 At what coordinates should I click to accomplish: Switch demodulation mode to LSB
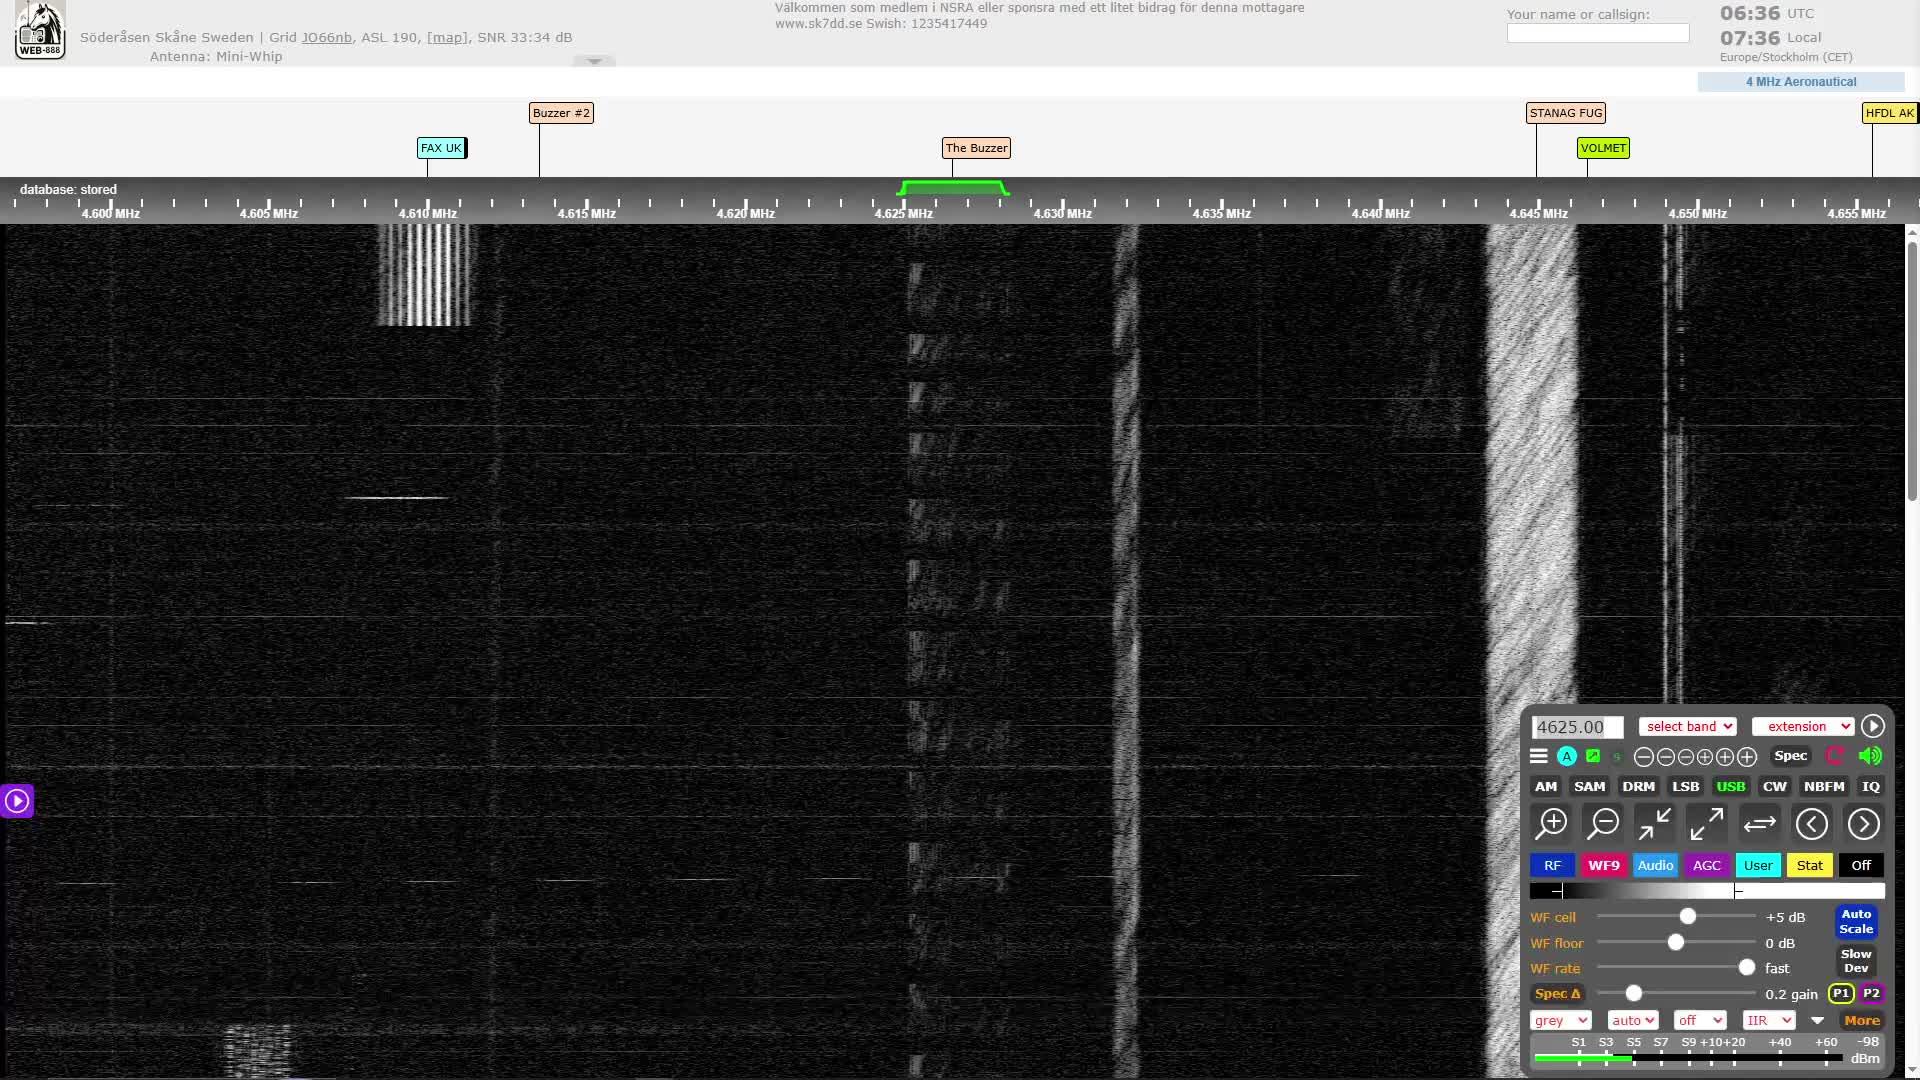1685,787
